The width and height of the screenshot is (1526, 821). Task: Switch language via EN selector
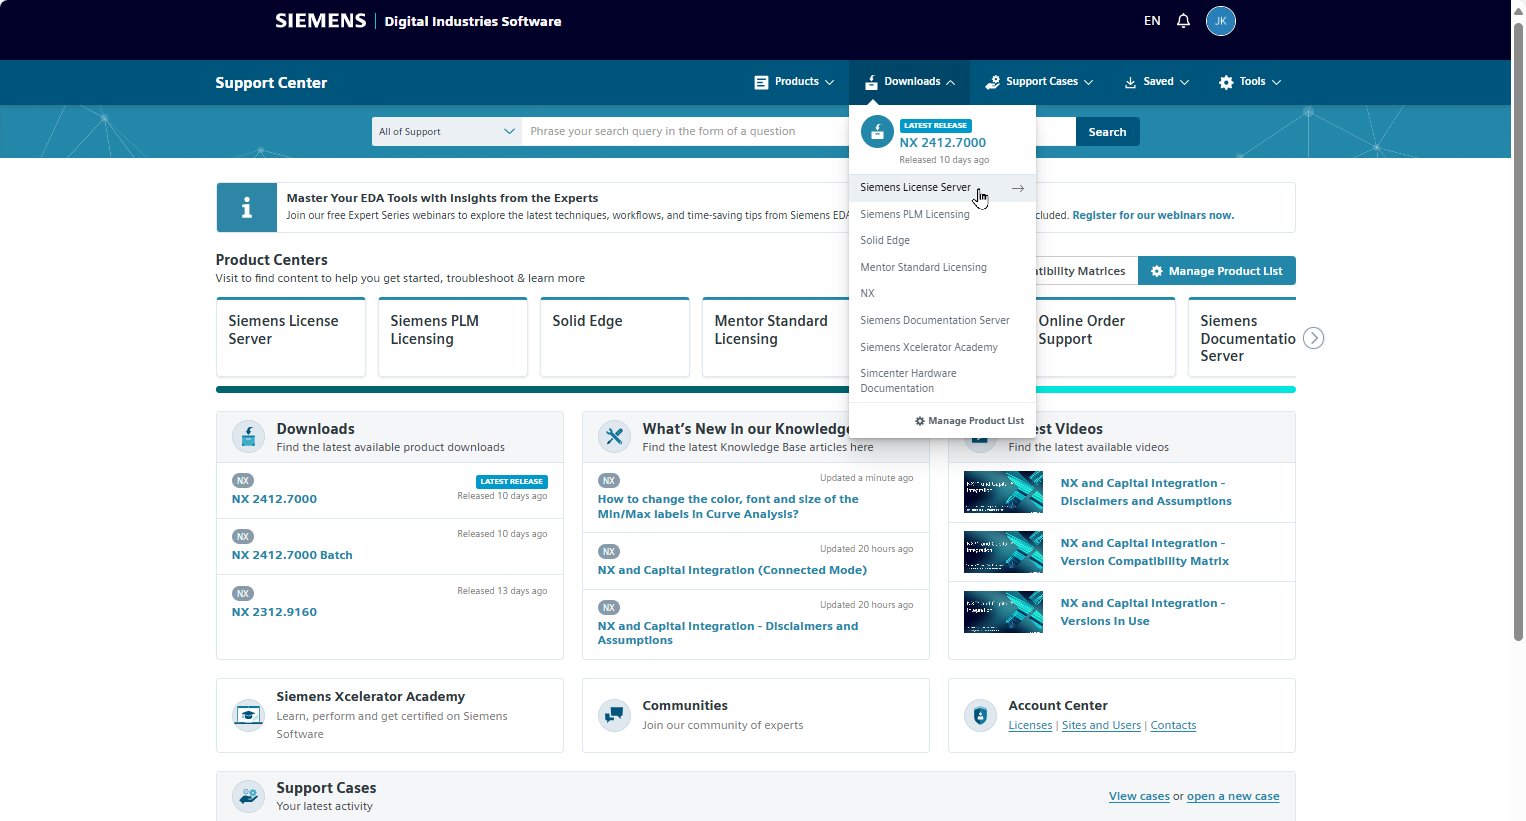click(x=1152, y=21)
